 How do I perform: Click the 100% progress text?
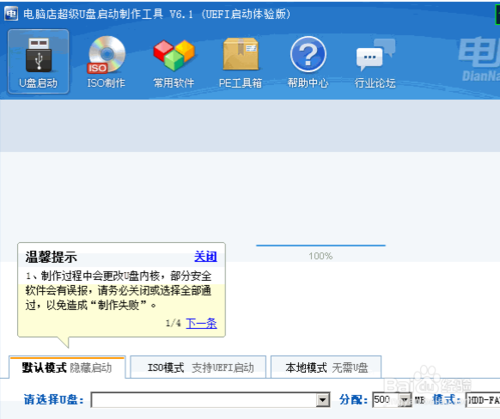(320, 256)
